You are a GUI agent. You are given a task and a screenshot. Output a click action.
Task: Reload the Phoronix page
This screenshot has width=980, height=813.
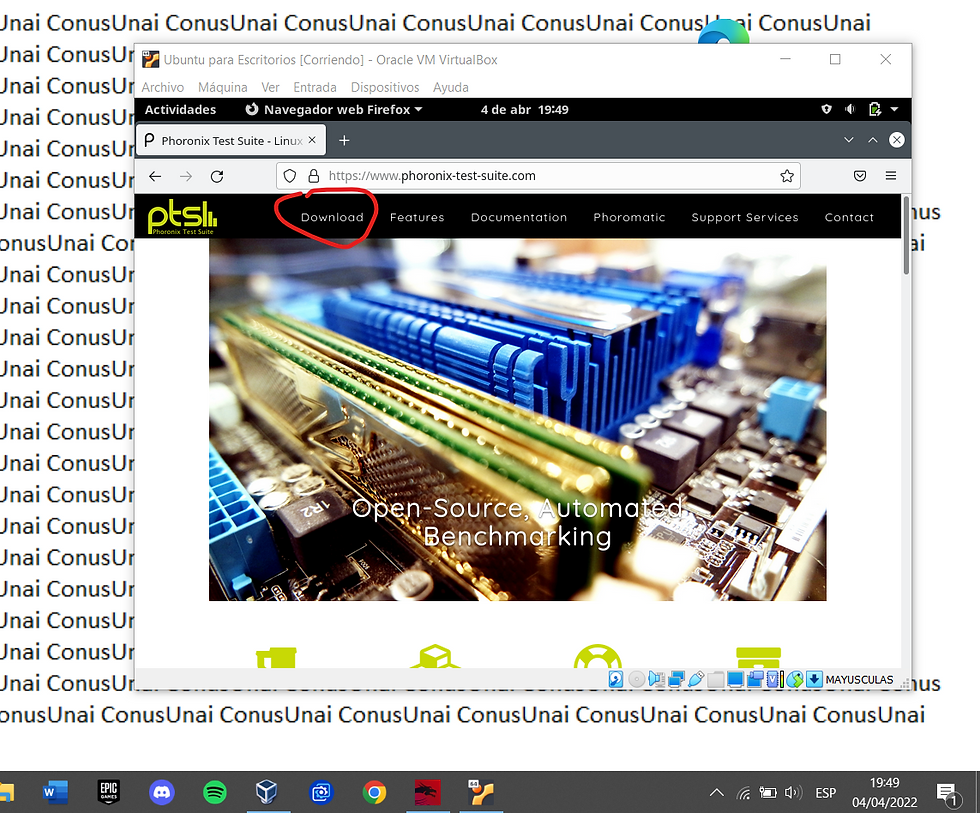(217, 176)
